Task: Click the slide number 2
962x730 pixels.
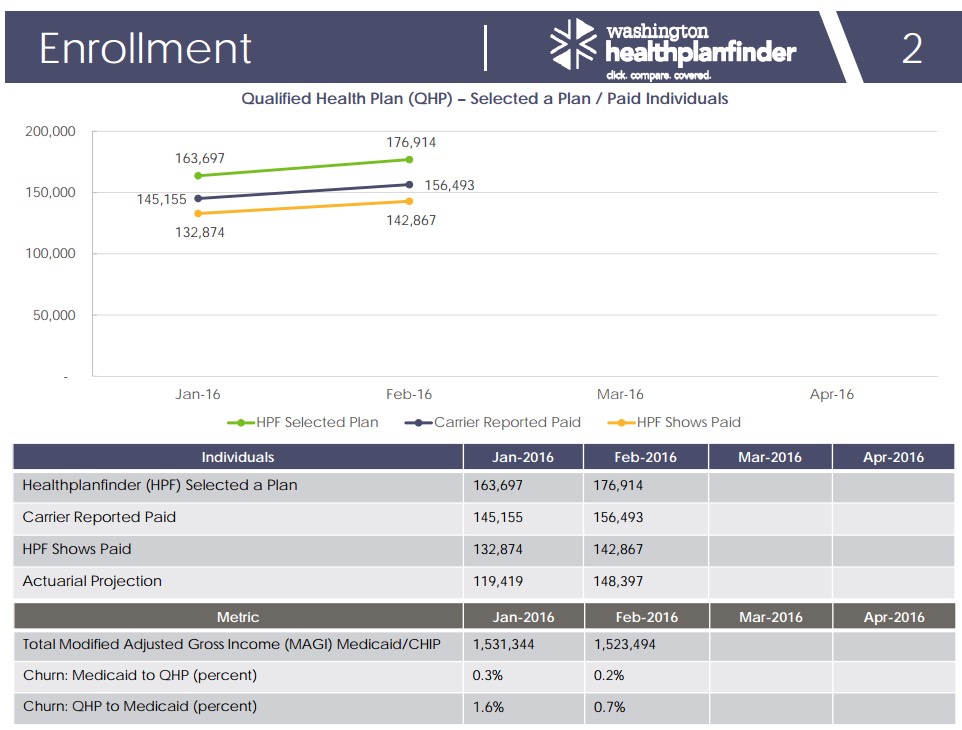Action: 911,48
